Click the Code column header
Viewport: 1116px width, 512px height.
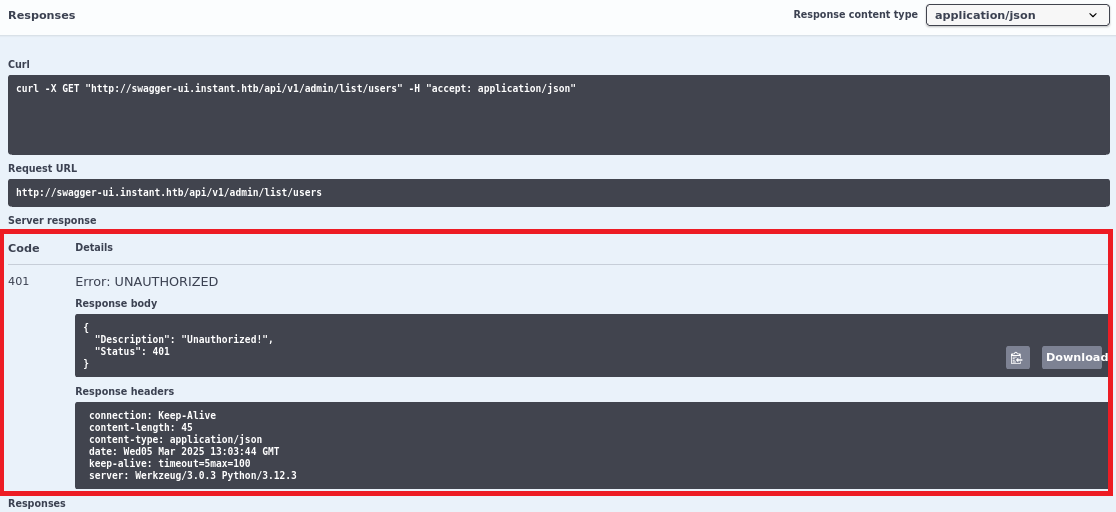24,248
